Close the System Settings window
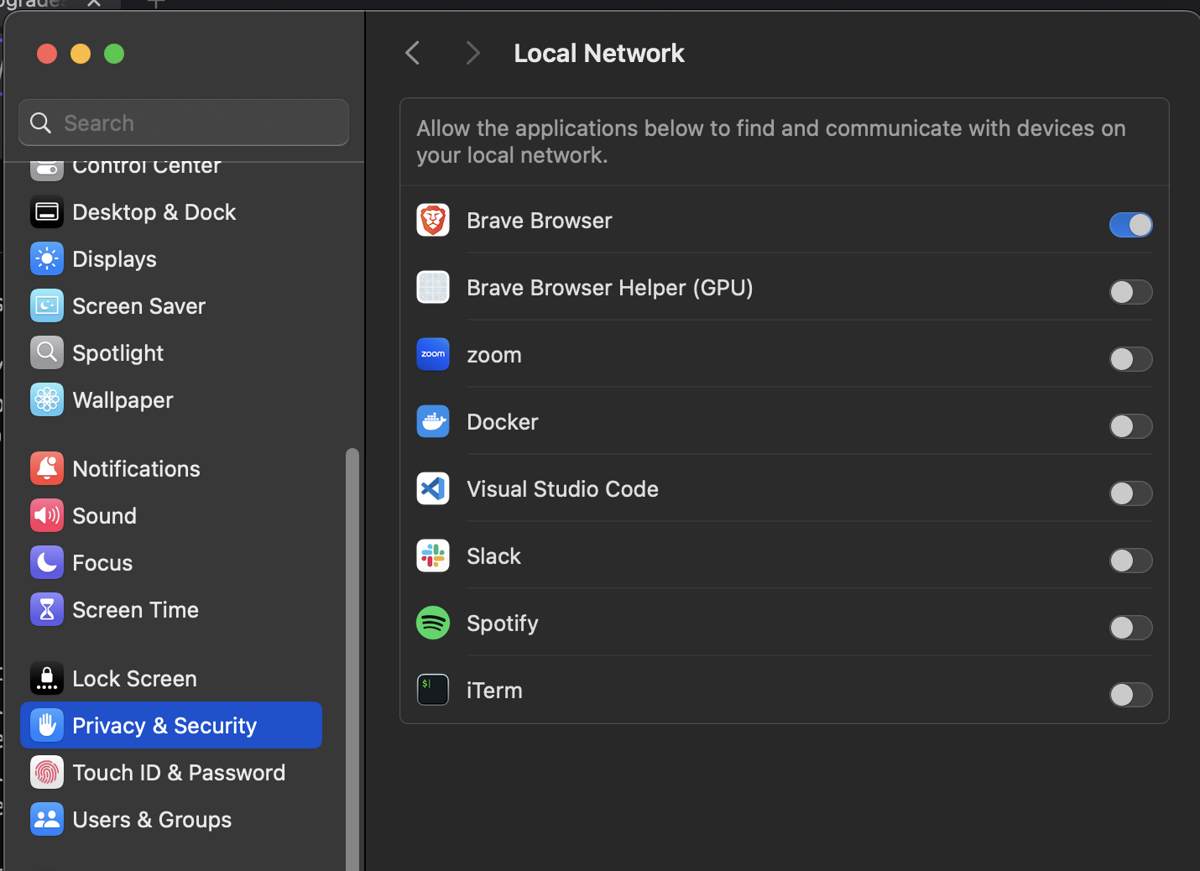This screenshot has height=871, width=1200. click(47, 54)
